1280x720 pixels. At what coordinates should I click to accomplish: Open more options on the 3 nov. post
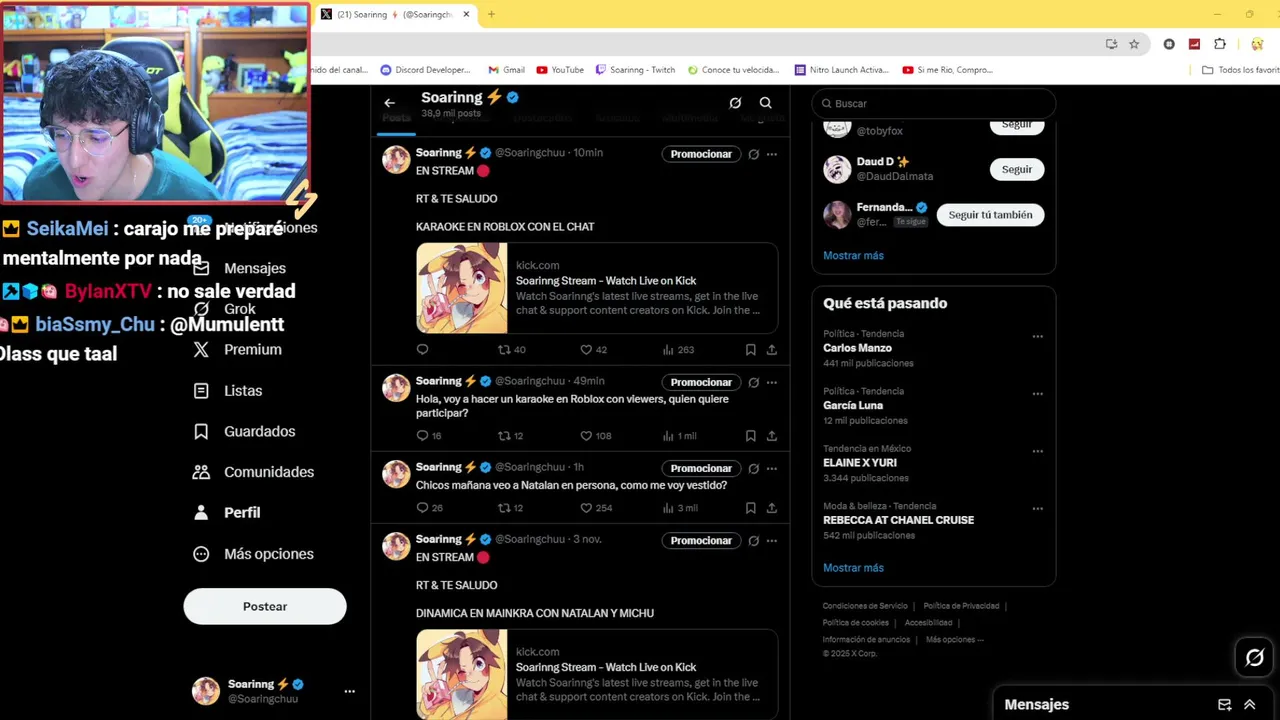point(772,540)
